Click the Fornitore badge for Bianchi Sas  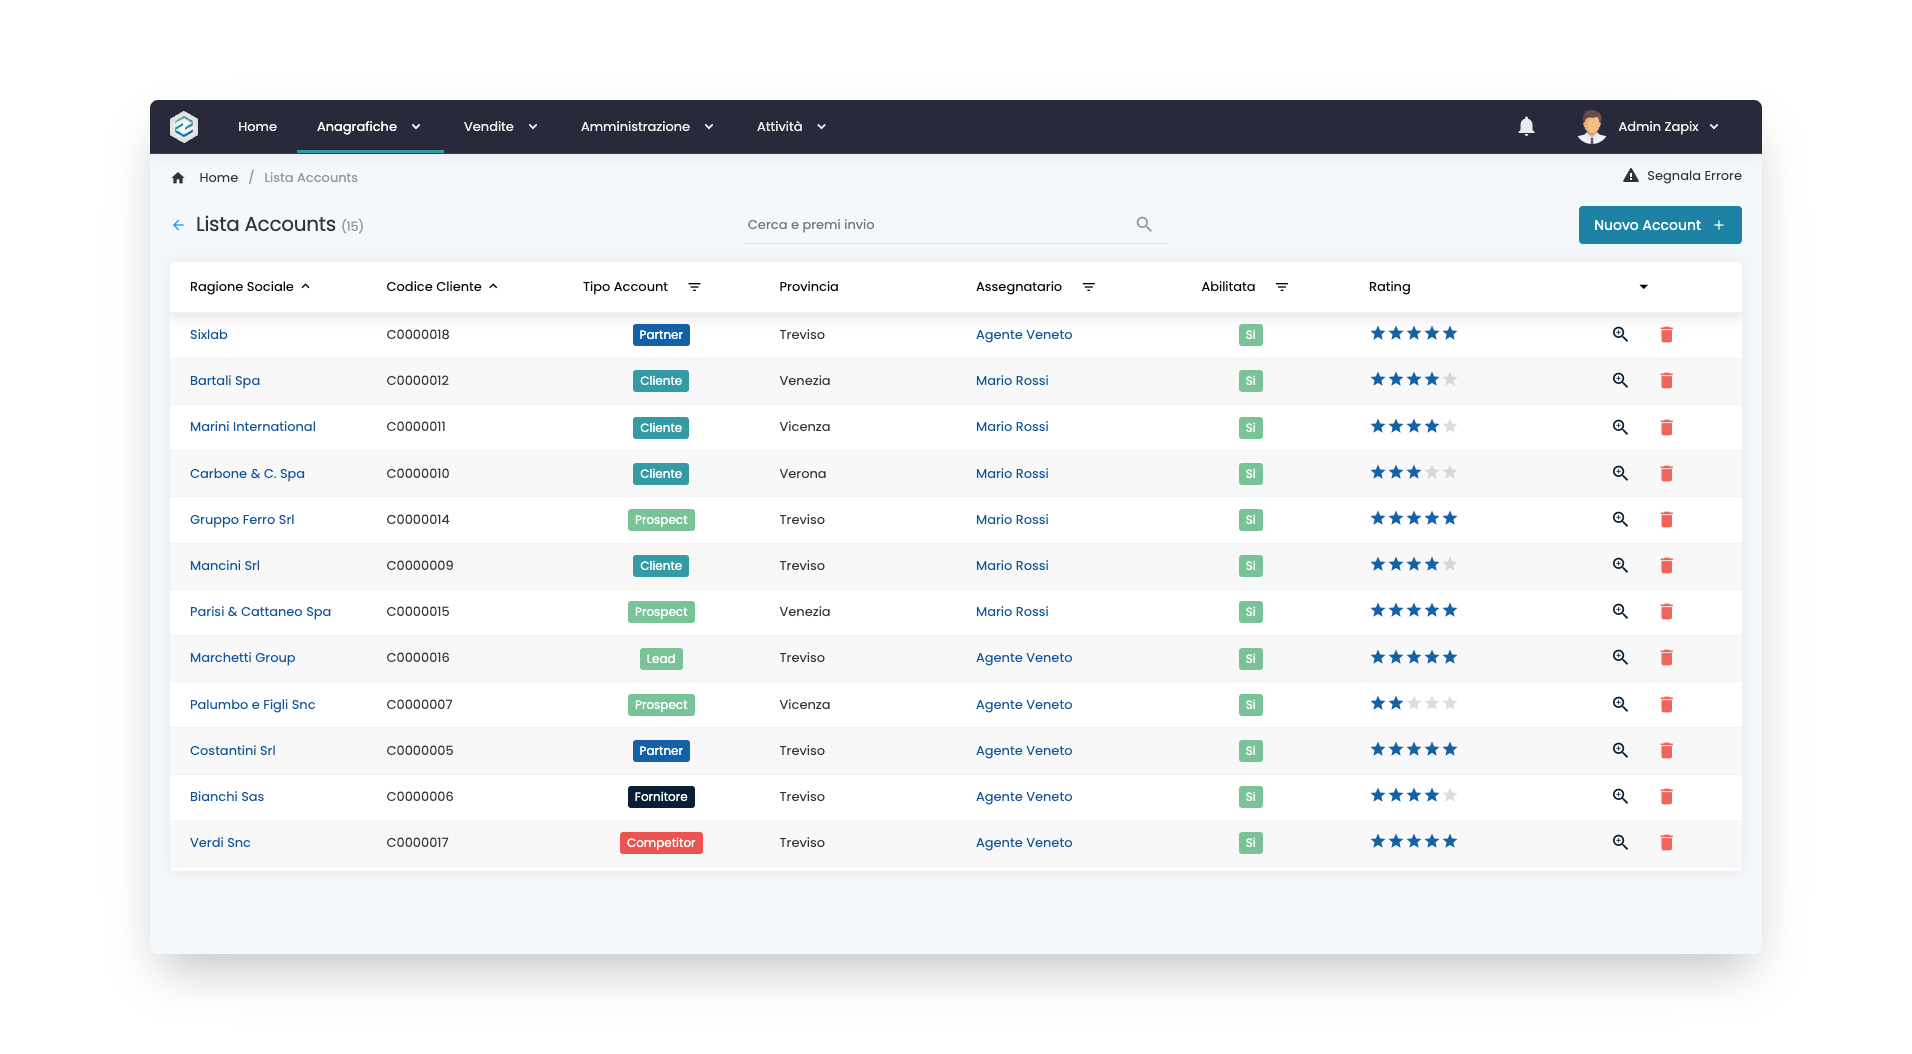click(661, 797)
